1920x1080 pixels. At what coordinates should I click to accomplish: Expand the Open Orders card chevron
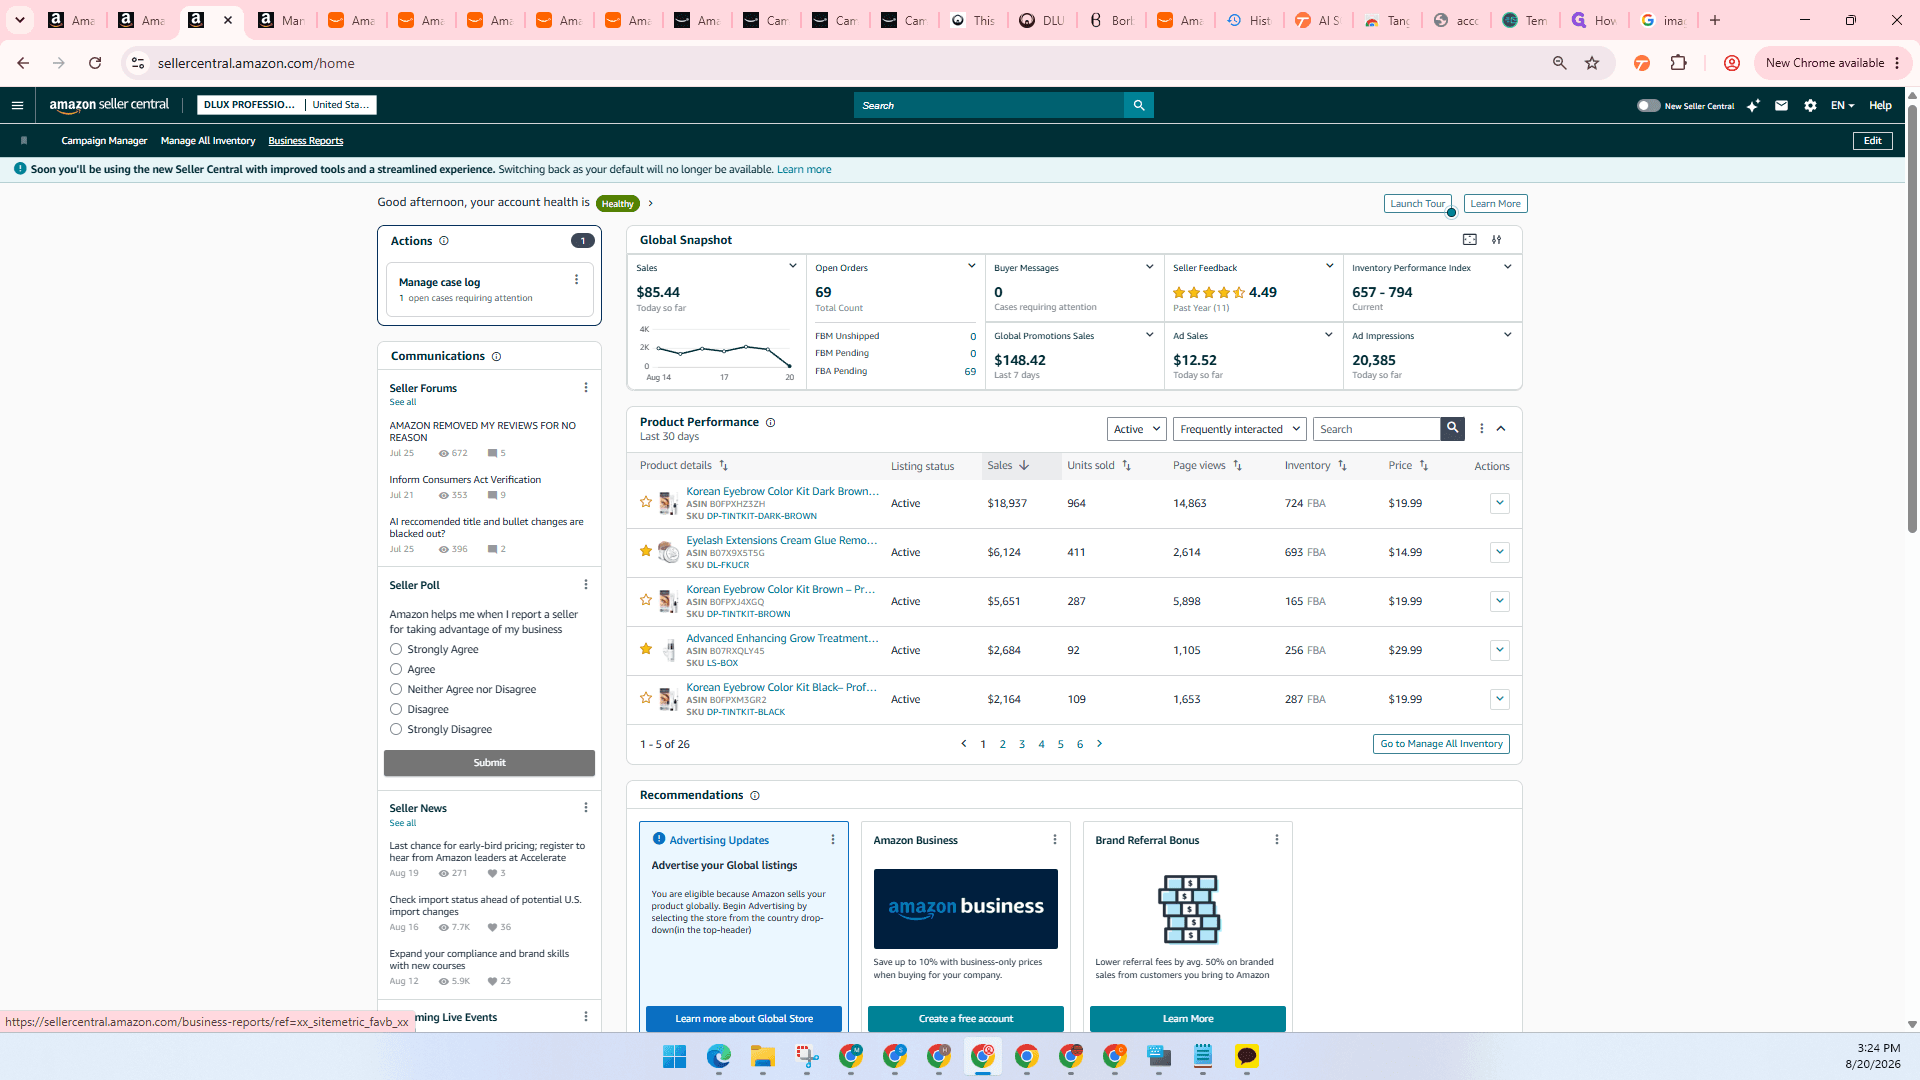pos(971,266)
